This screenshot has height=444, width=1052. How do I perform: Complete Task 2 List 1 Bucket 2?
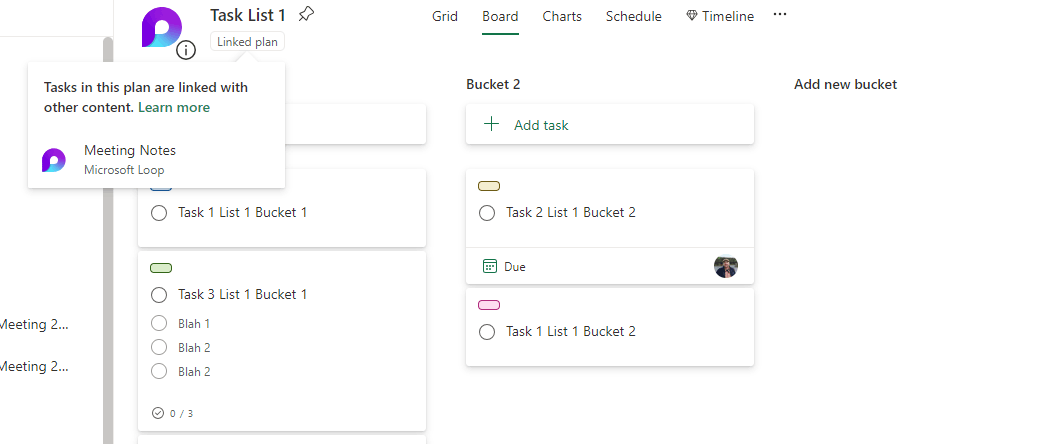pos(487,213)
